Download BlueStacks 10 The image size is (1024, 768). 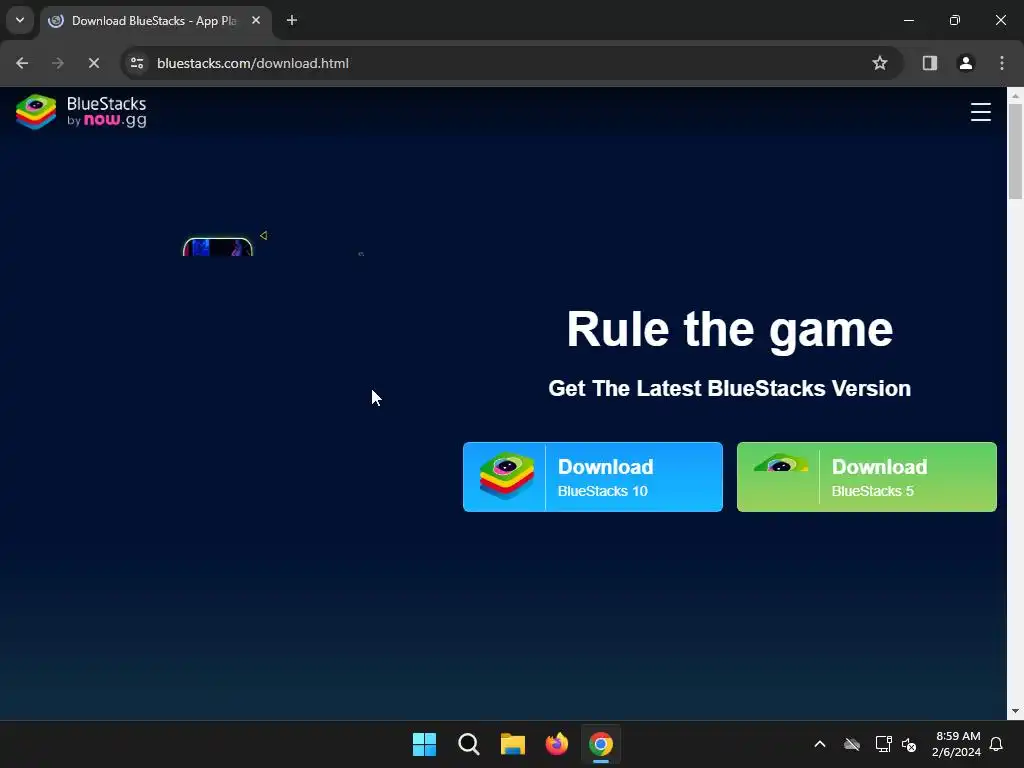pyautogui.click(x=592, y=477)
